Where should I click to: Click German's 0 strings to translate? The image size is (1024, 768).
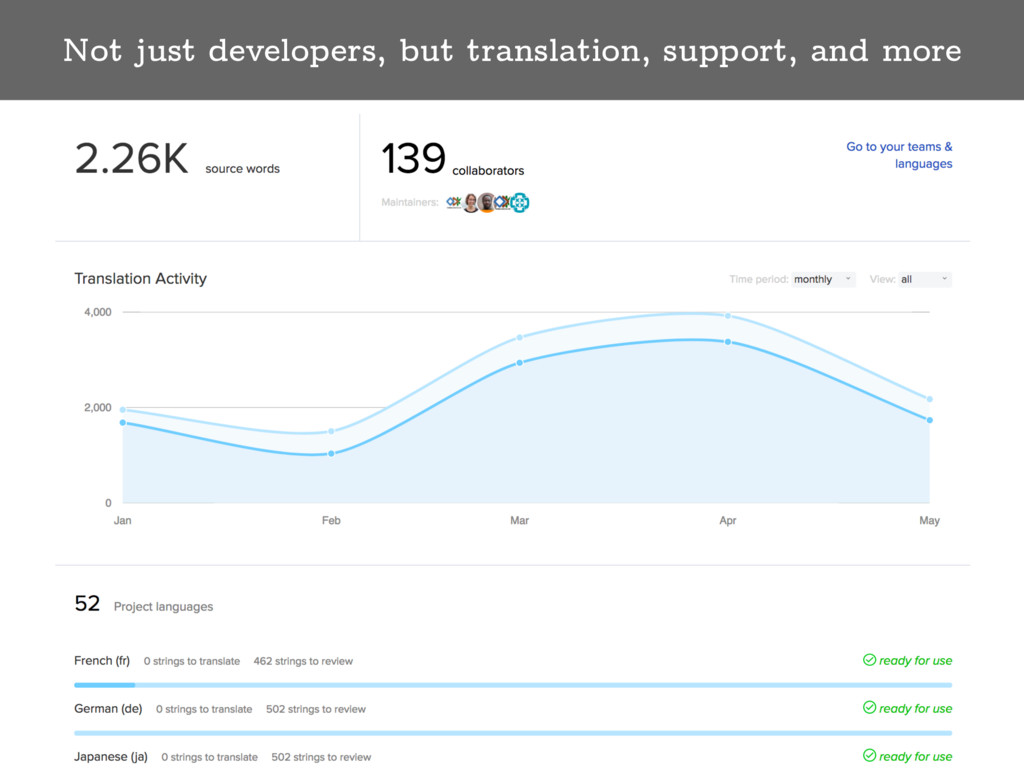pyautogui.click(x=204, y=709)
